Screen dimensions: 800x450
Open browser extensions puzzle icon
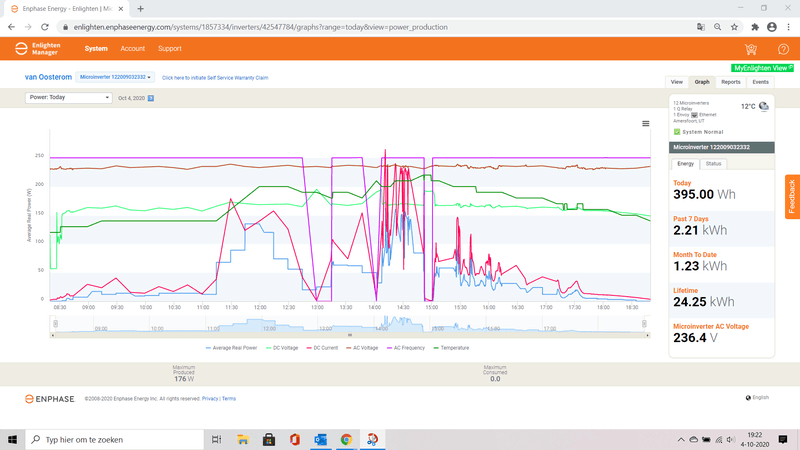click(x=755, y=27)
